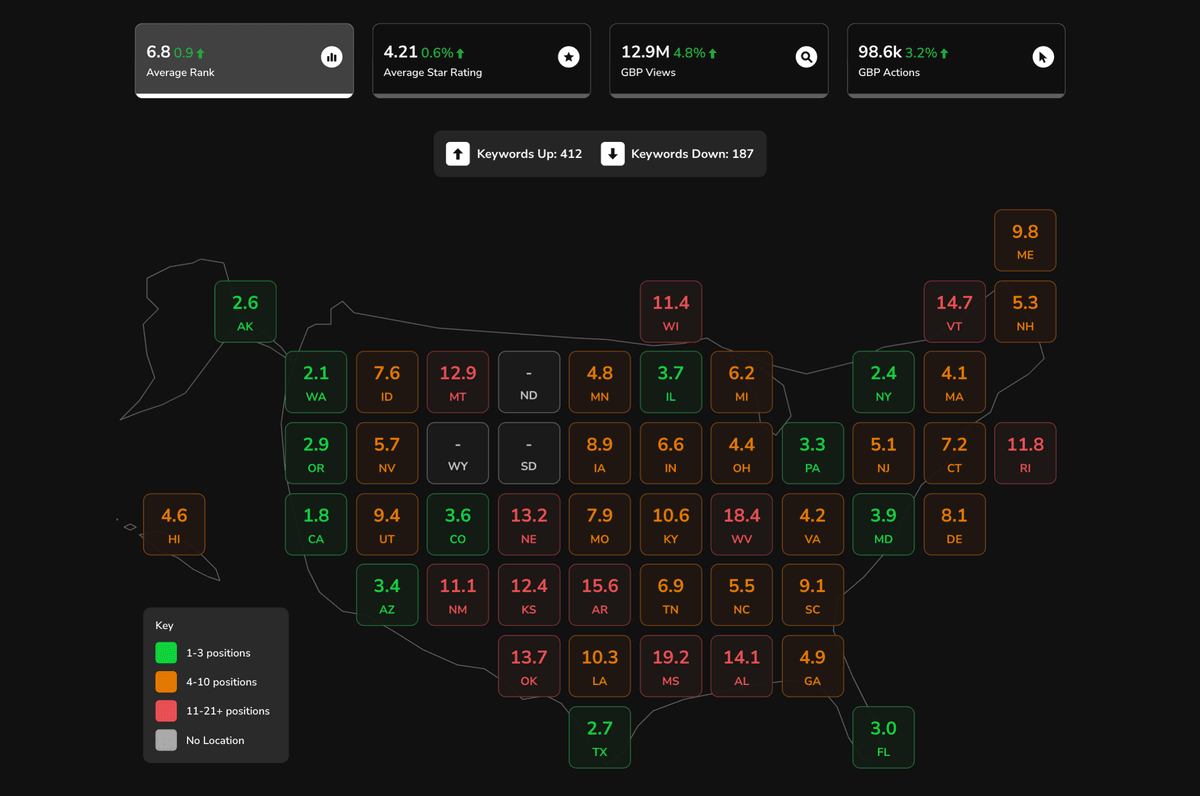Open the MD tile showing 3.9
1200x796 pixels.
(x=883, y=525)
